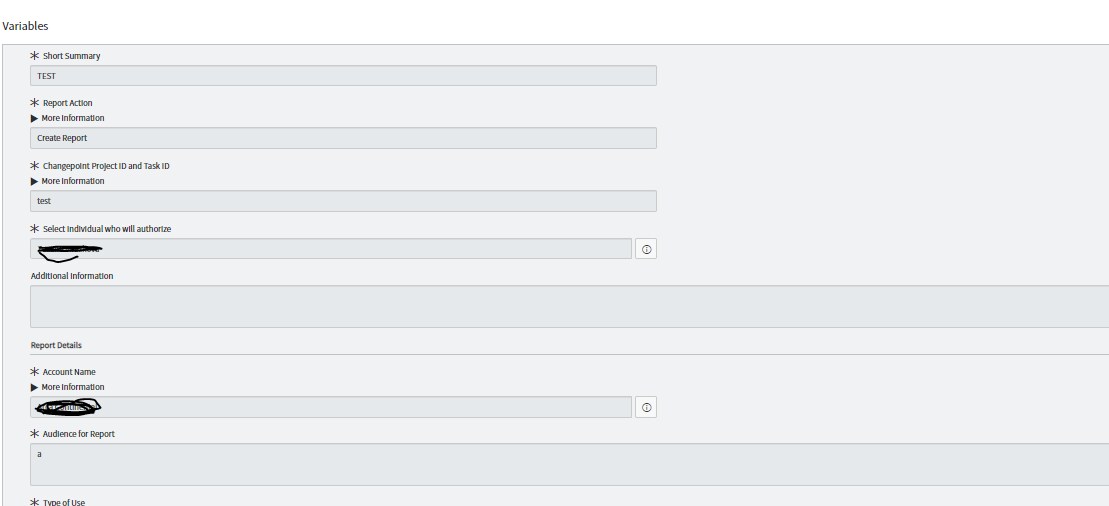The width and height of the screenshot is (1109, 506).
Task: Expand More Information under Account Name
Action: [x=68, y=387]
